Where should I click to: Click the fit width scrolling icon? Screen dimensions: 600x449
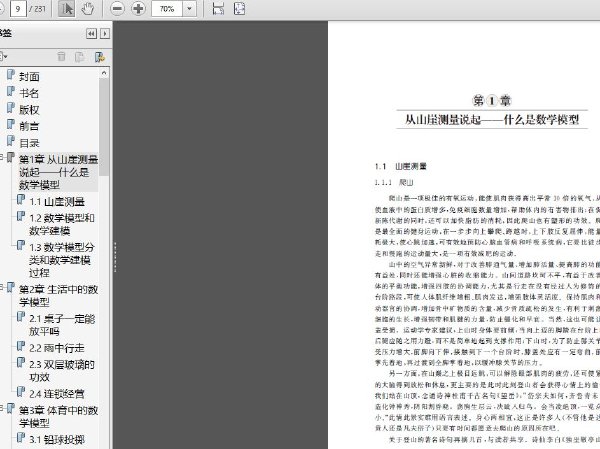(x=218, y=9)
